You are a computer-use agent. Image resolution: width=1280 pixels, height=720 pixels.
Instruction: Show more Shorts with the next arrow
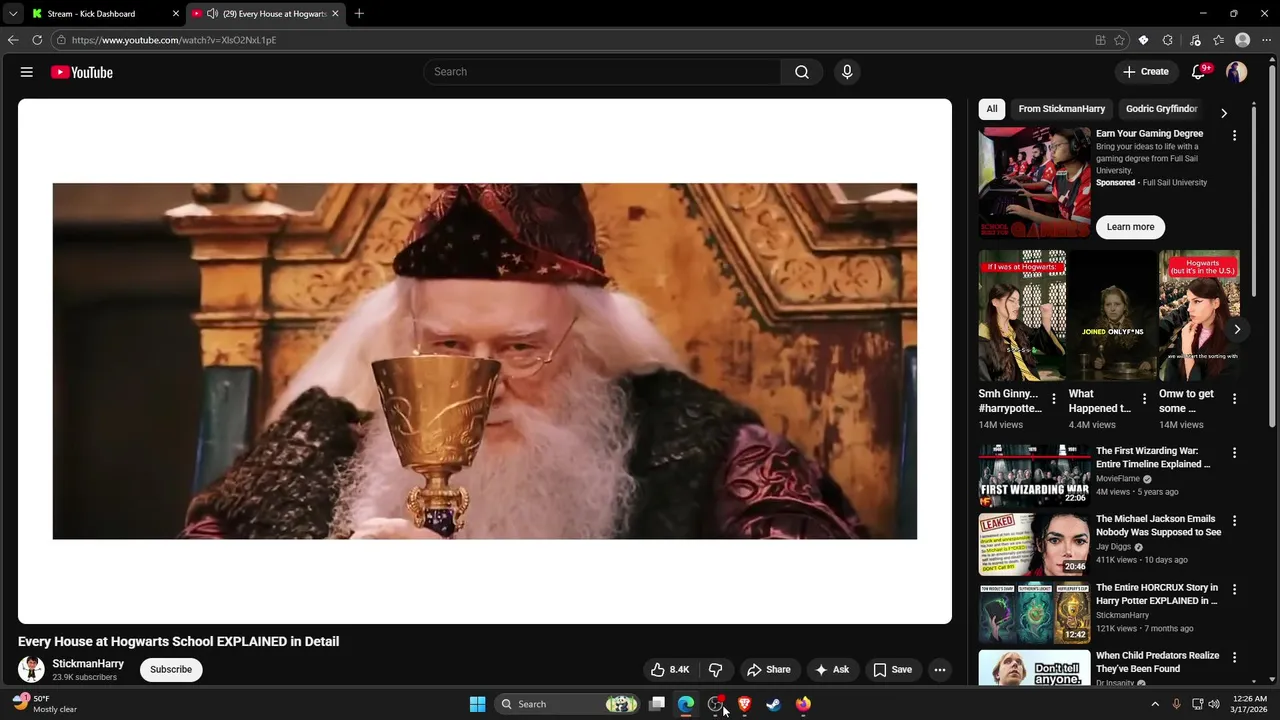[1237, 329]
